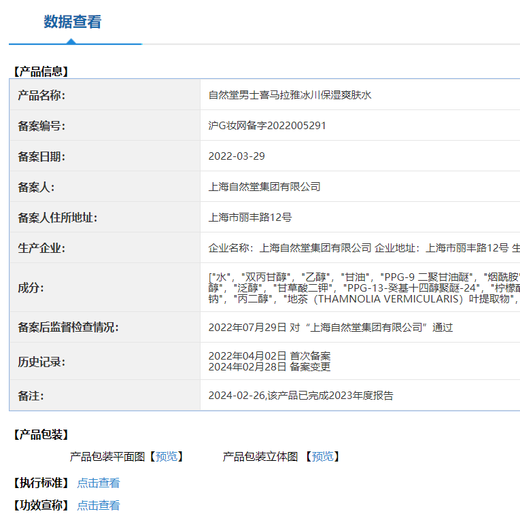520x520 pixels.
Task: Click the product name 自然堂男士喜马拉雅冰川保湿爽肤水
Action: 290,95
